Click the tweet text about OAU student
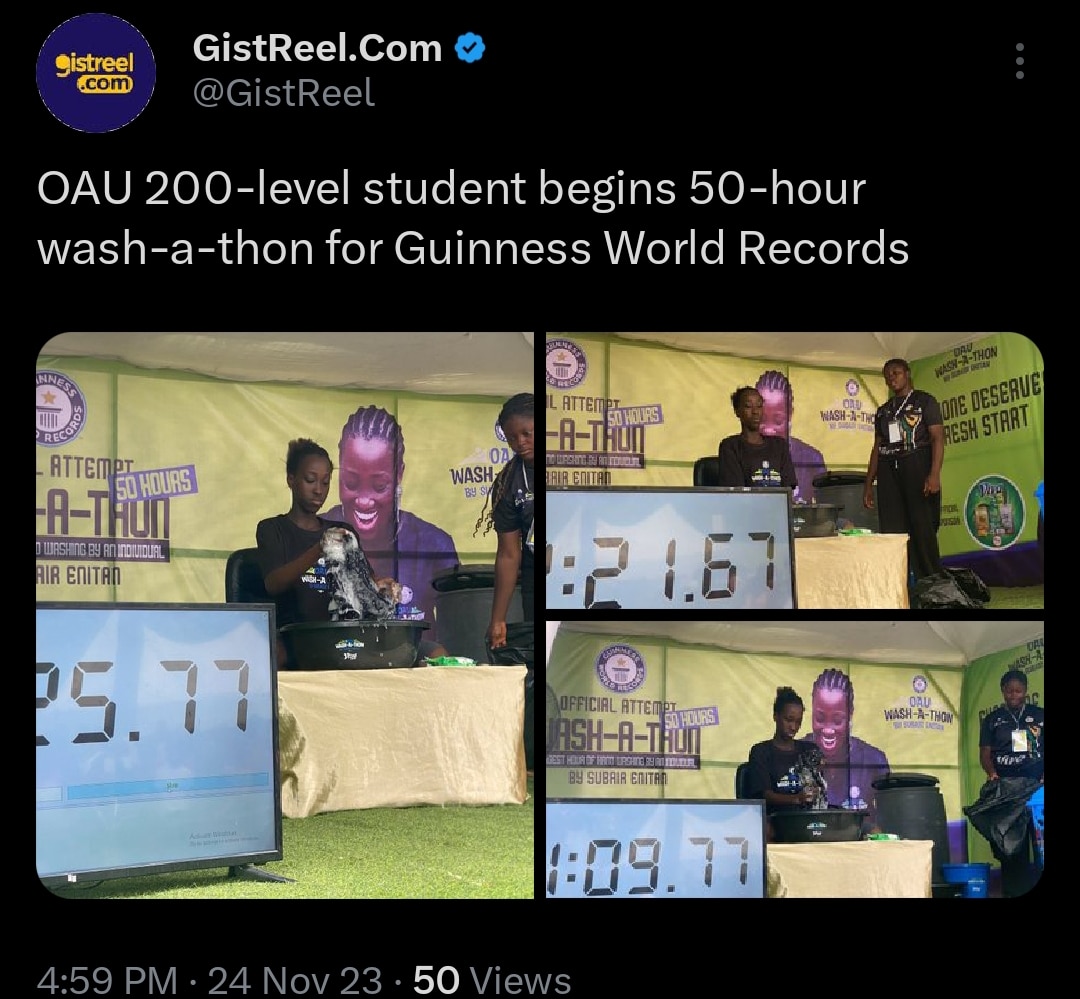The width and height of the screenshot is (1080, 999). click(472, 218)
